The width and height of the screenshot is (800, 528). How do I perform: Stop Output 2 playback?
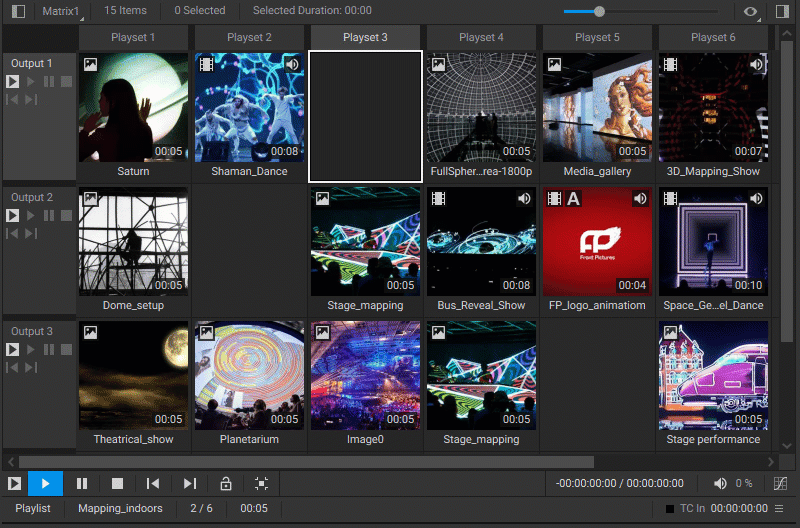66,216
